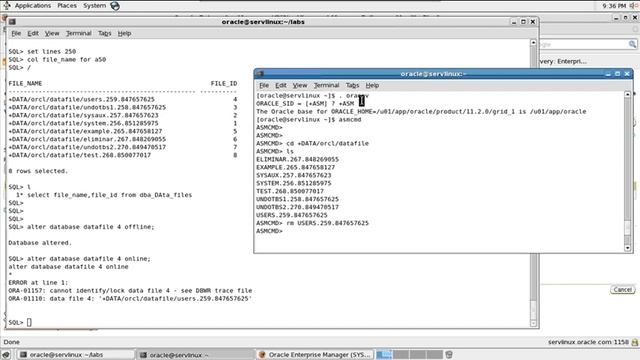The height and width of the screenshot is (360, 640).
Task: Click 'ORA-01110' error line in SQL terminal
Action: pos(130,299)
